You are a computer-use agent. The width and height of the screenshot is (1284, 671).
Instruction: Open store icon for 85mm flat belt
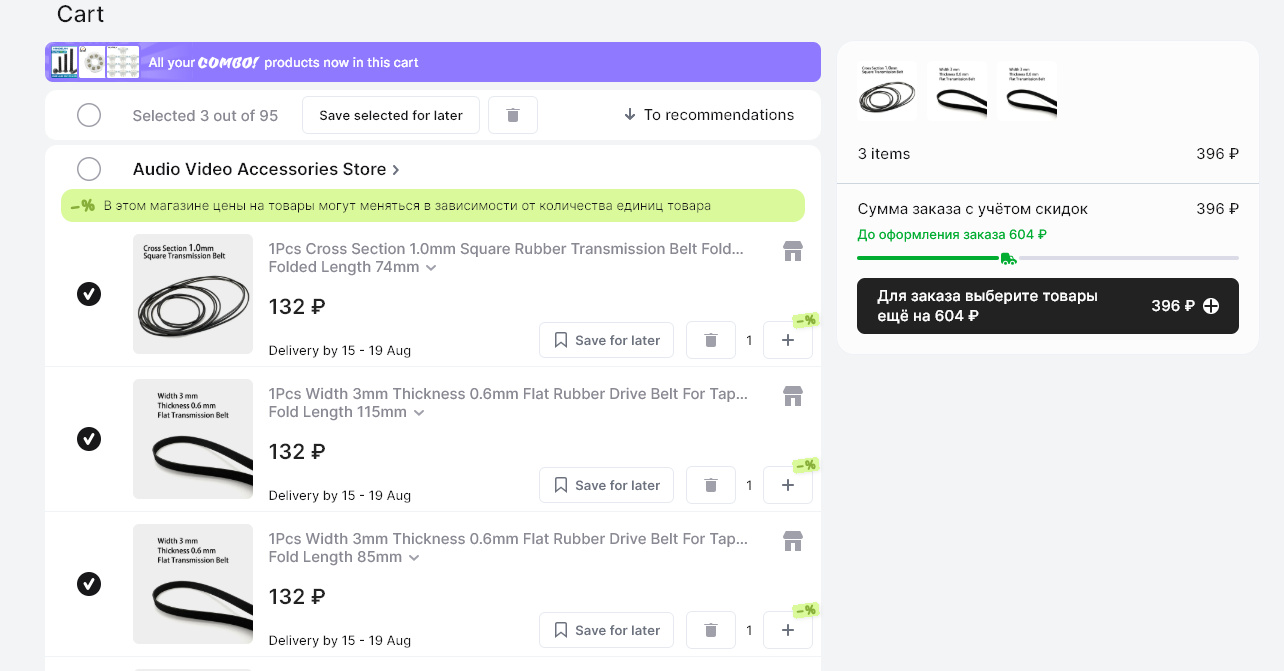(793, 541)
